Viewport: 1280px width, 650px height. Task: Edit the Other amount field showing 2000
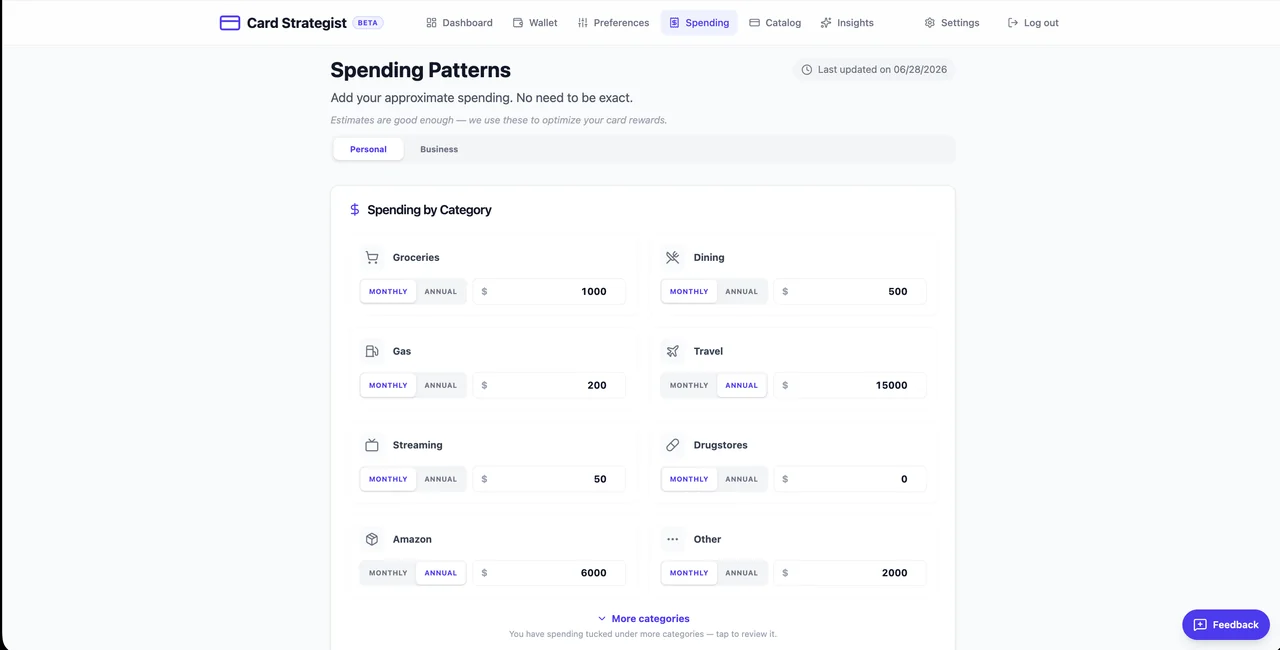(x=850, y=573)
